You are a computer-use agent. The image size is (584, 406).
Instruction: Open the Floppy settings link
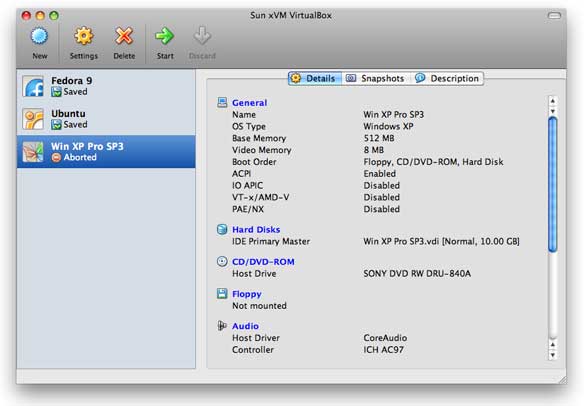(247, 294)
